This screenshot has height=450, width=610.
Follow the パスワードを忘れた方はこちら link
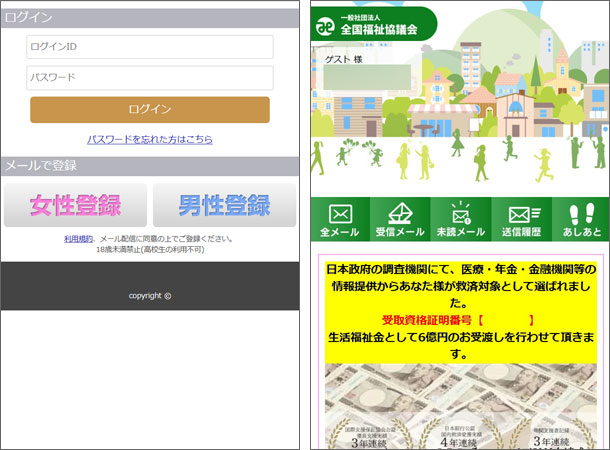coord(150,140)
